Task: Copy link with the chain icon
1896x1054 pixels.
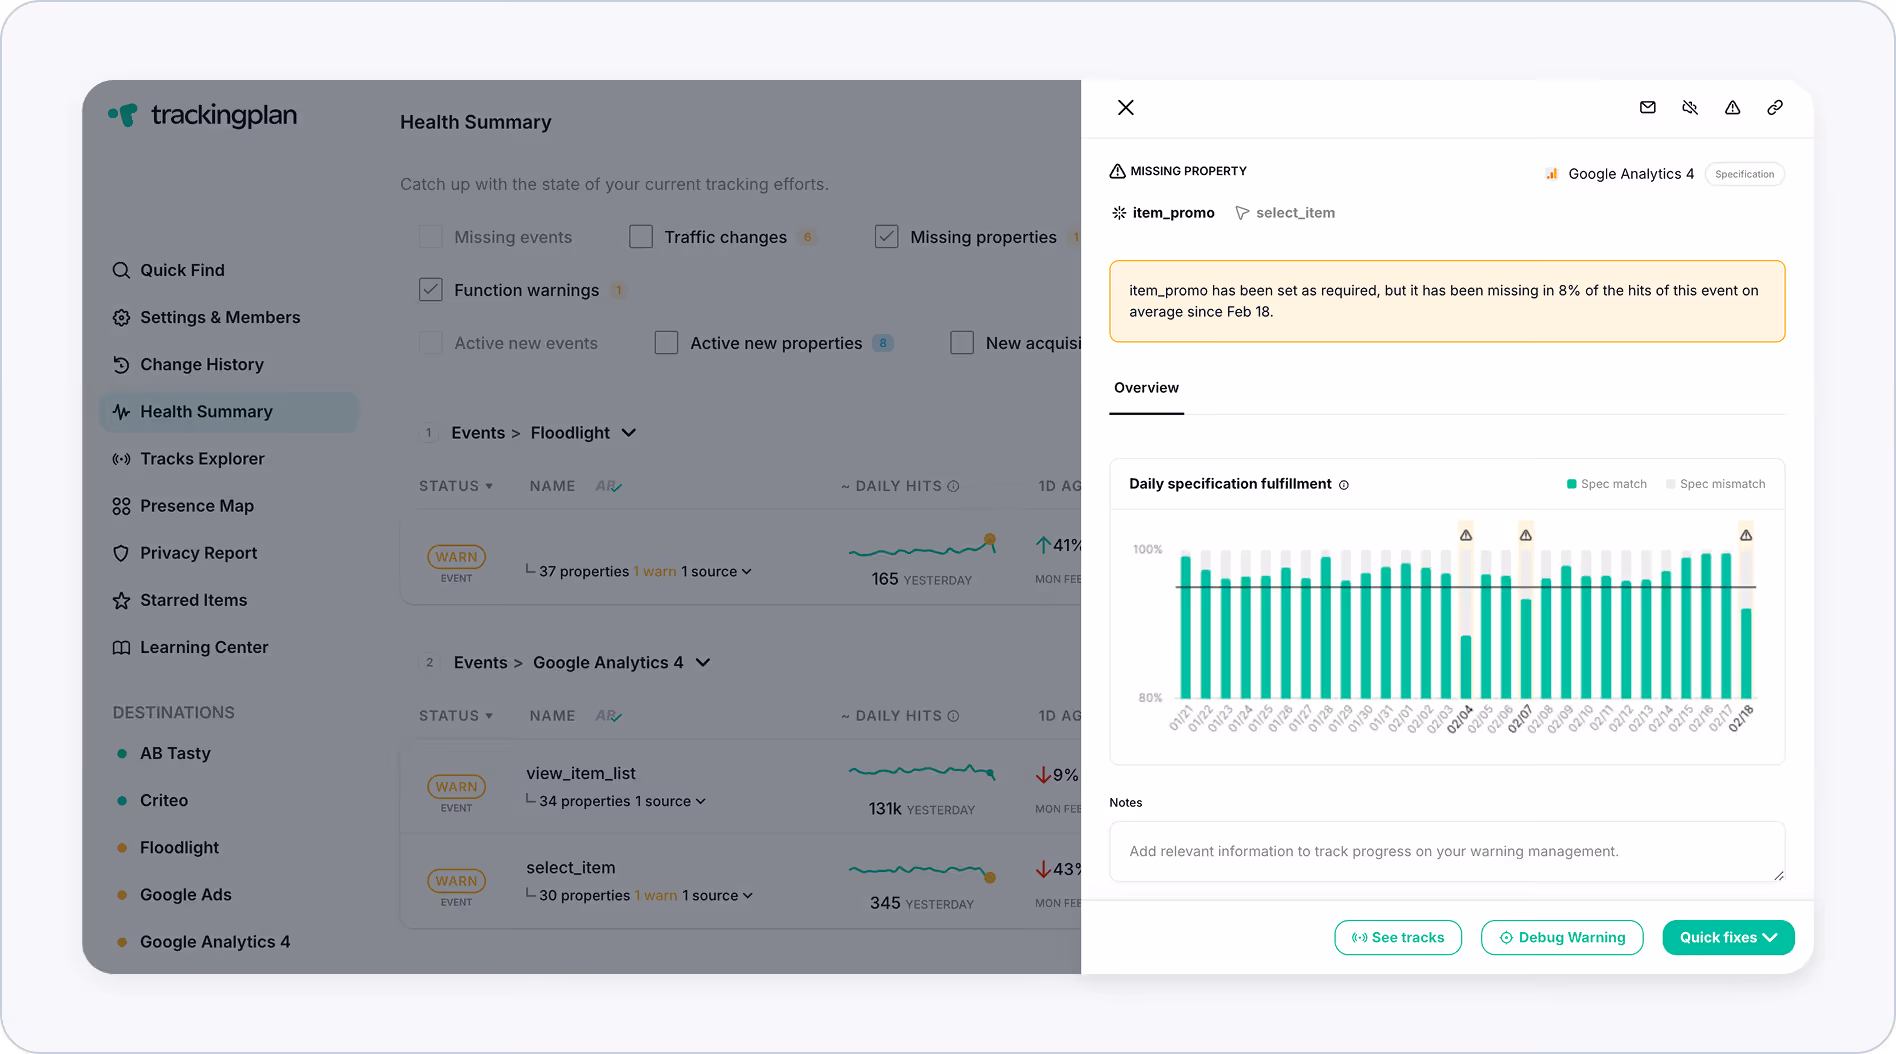Action: (1775, 107)
